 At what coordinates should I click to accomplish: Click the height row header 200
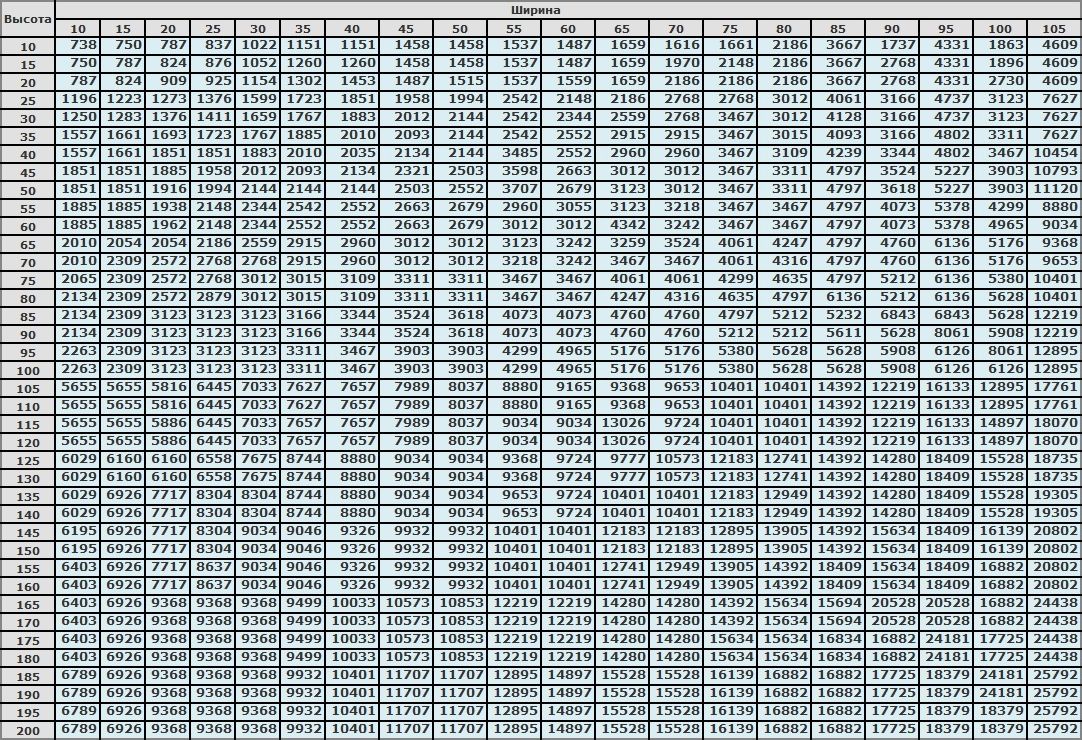click(x=27, y=730)
